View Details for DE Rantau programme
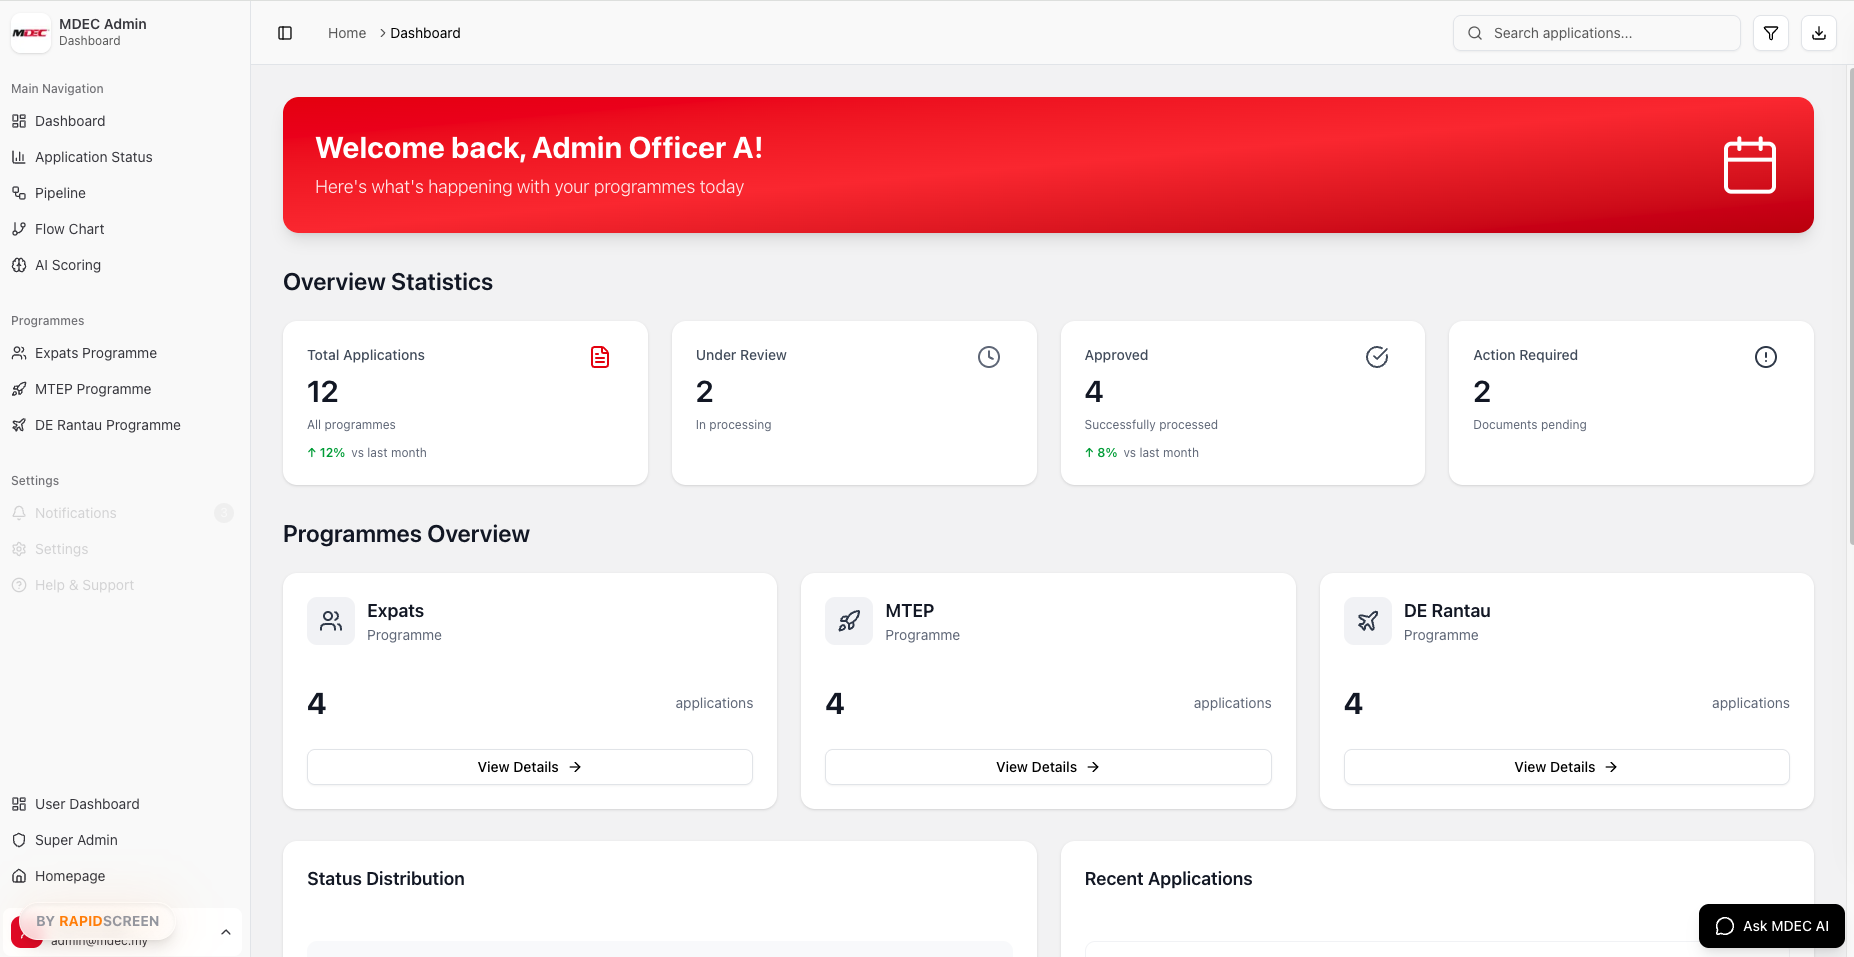 pos(1566,767)
